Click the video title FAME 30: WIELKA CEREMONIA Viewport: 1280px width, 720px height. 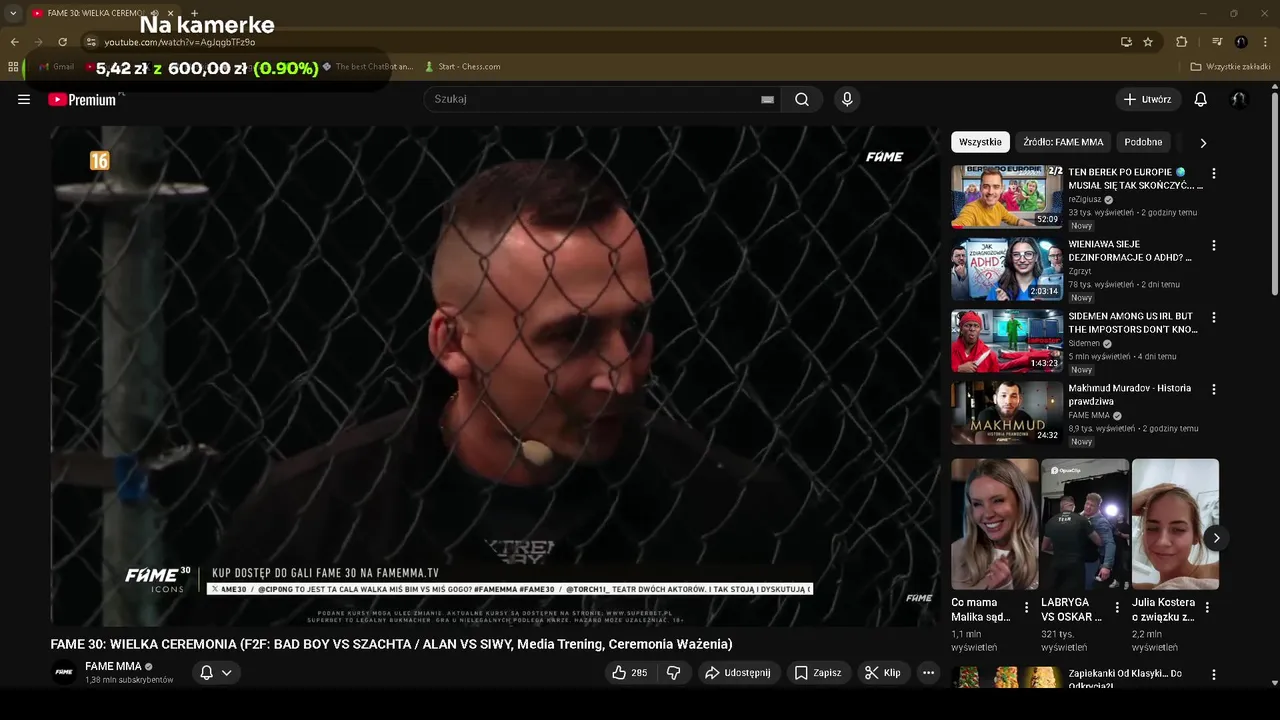392,644
